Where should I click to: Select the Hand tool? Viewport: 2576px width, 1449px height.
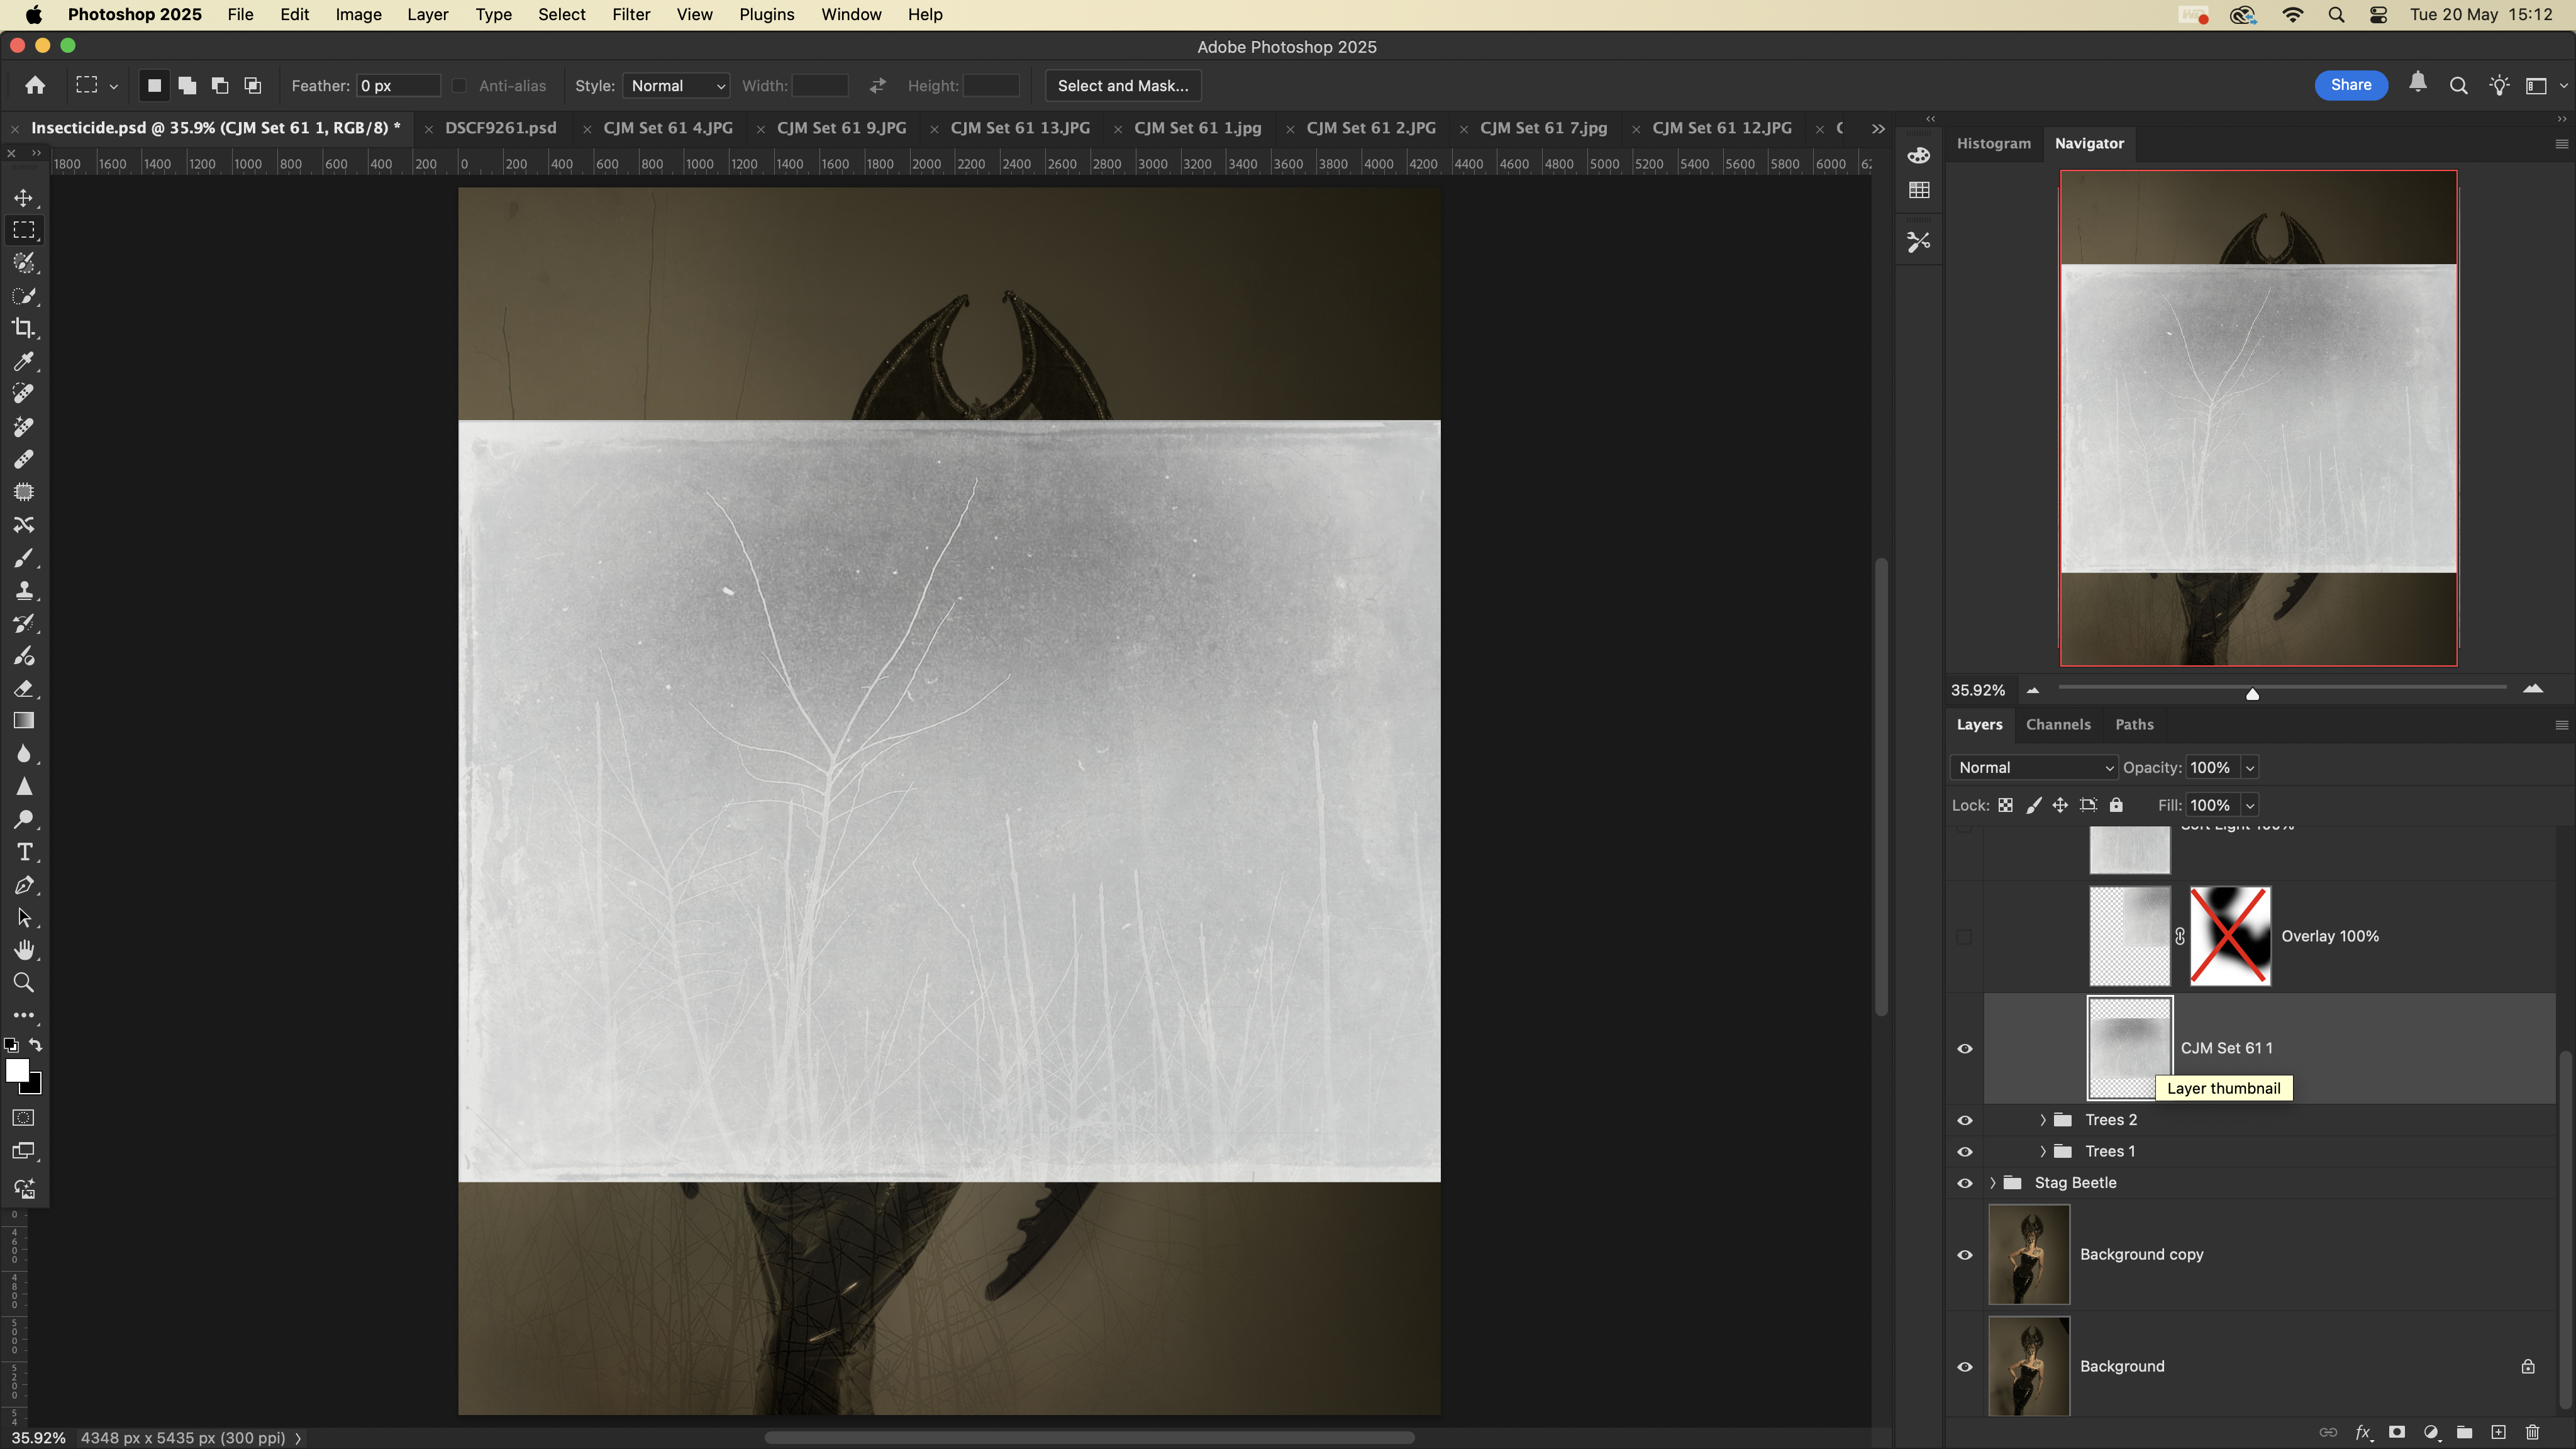click(x=24, y=950)
